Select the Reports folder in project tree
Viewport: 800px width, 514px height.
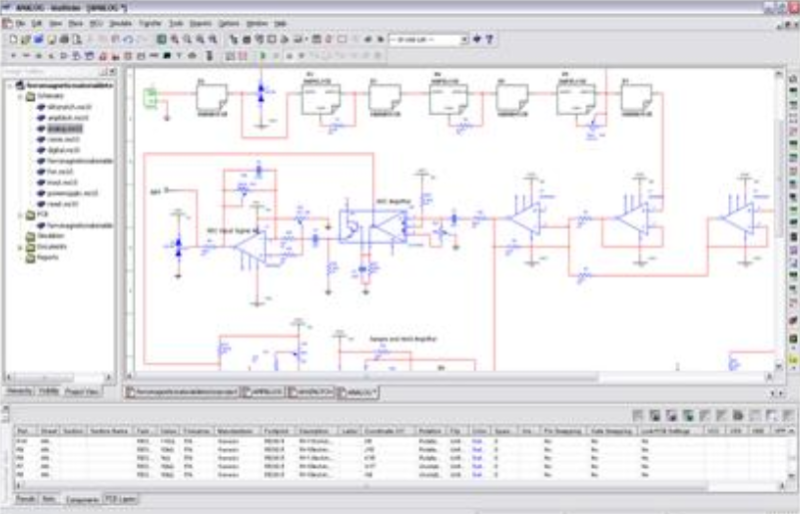(x=47, y=258)
